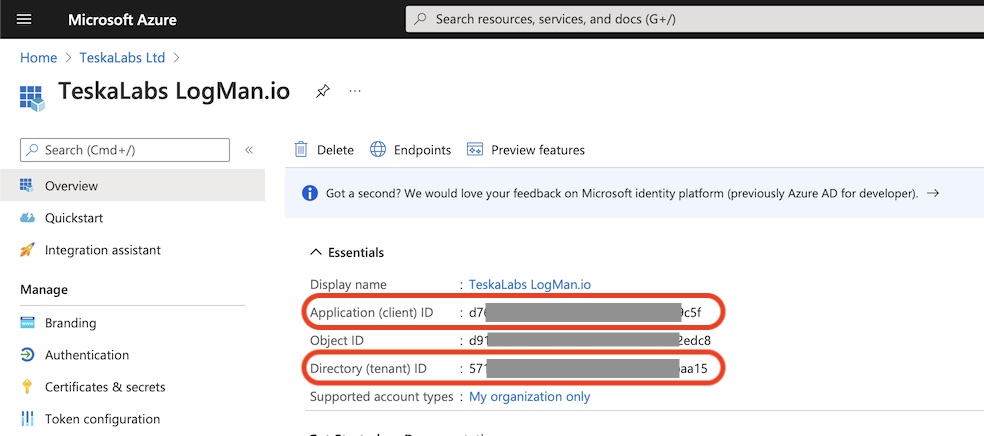This screenshot has width=984, height=436.
Task: Select Overview in the sidebar
Action: [x=132, y=186]
